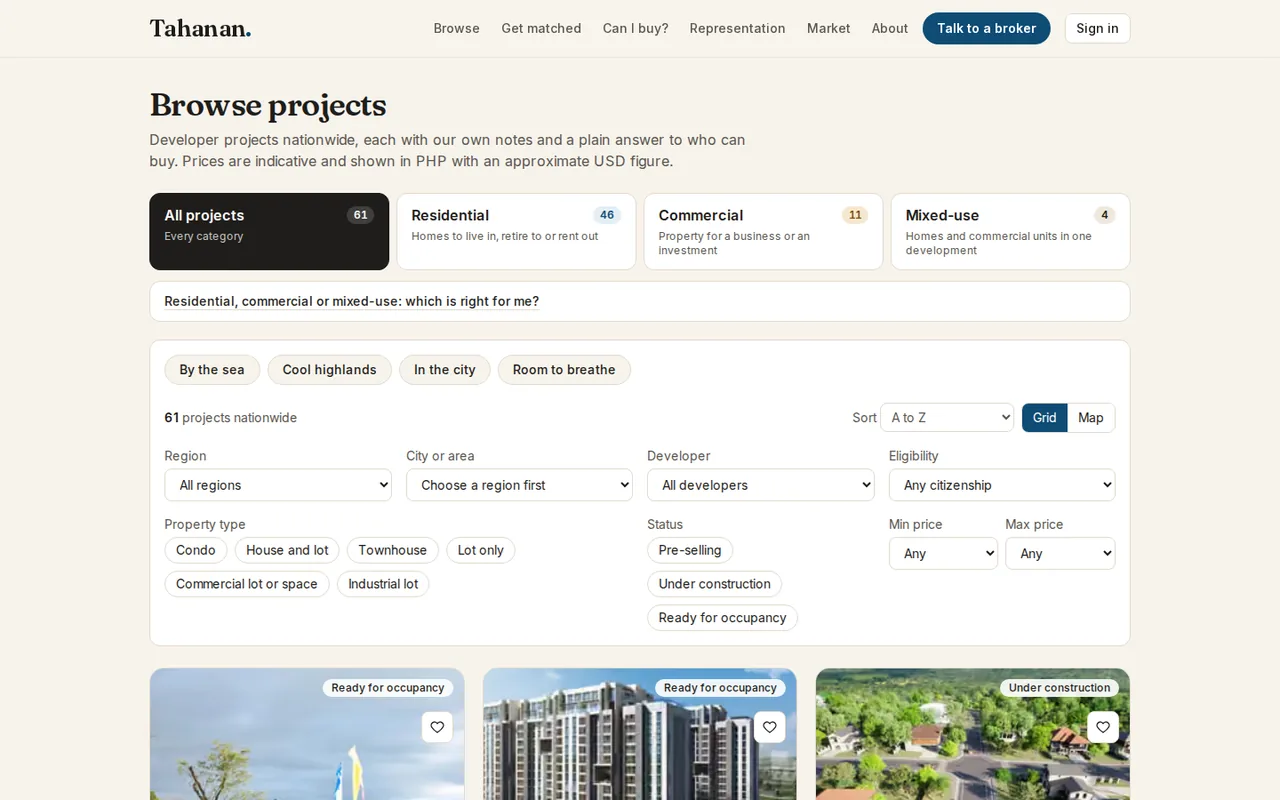The height and width of the screenshot is (800, 1280).
Task: Click heart icon on Under construction project
Action: [1103, 727]
